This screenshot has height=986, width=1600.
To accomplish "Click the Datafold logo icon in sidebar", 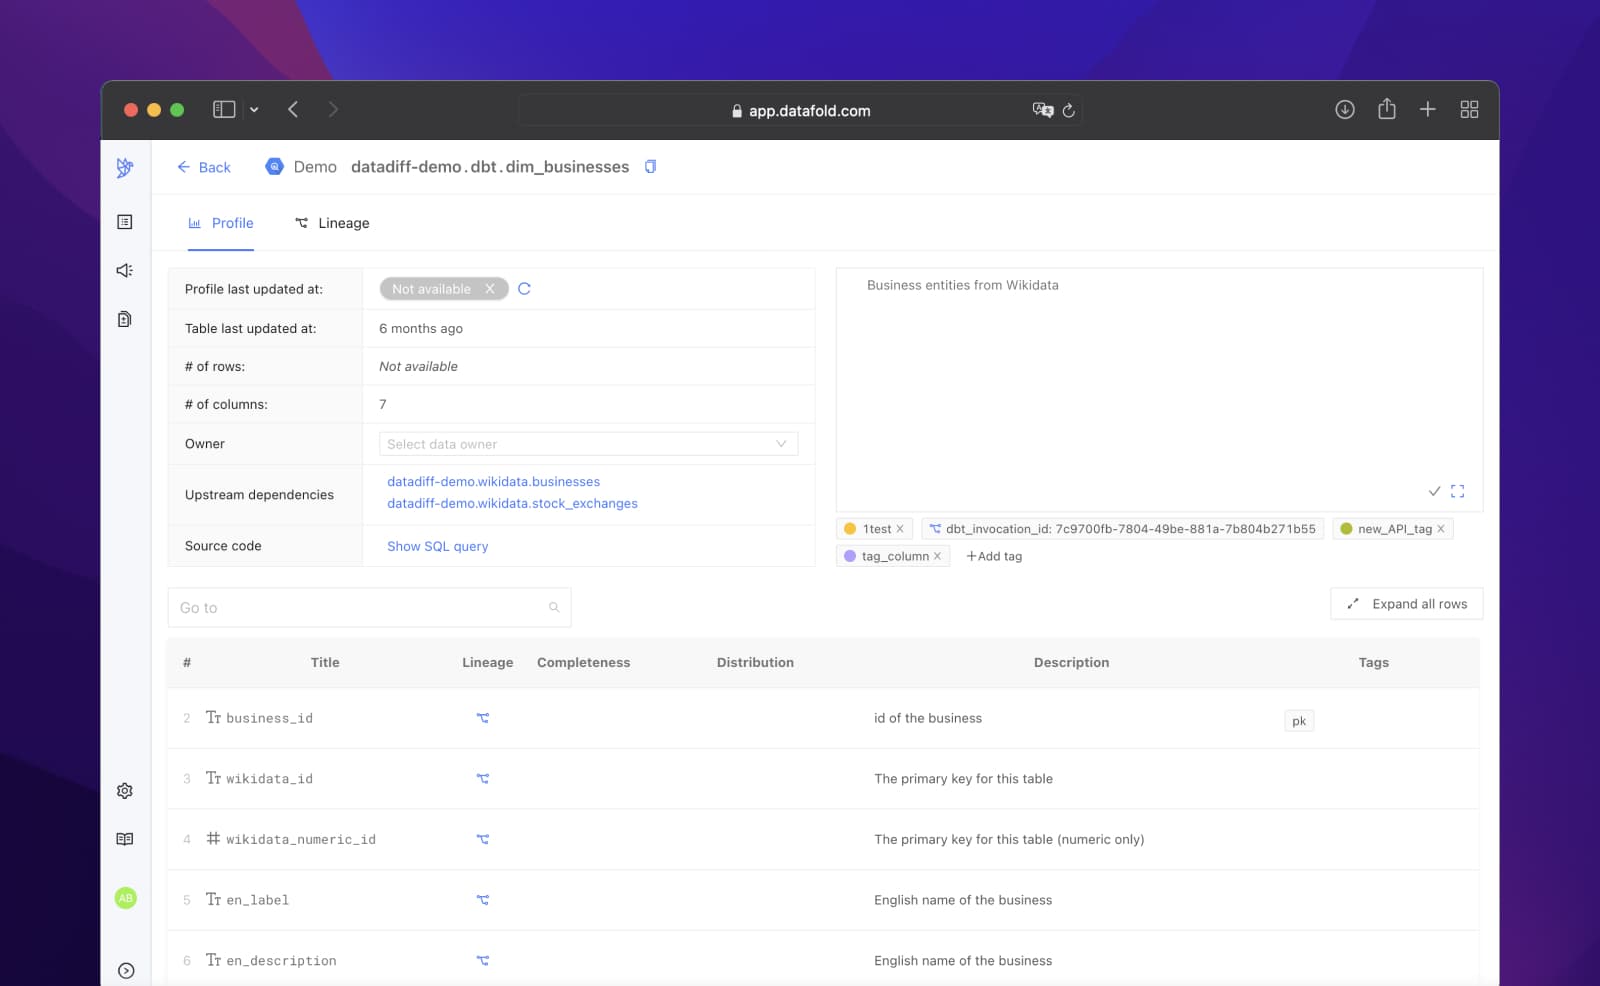I will pos(125,168).
